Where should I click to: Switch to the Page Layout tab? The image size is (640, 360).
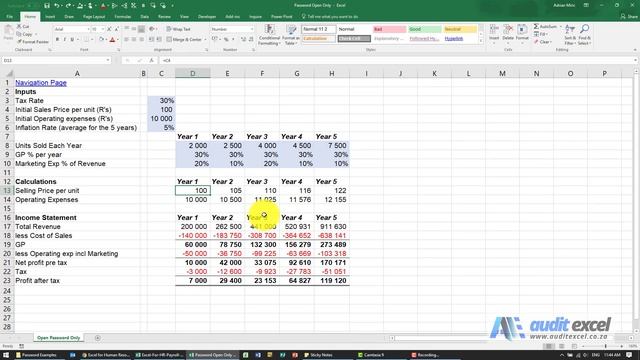[94, 17]
